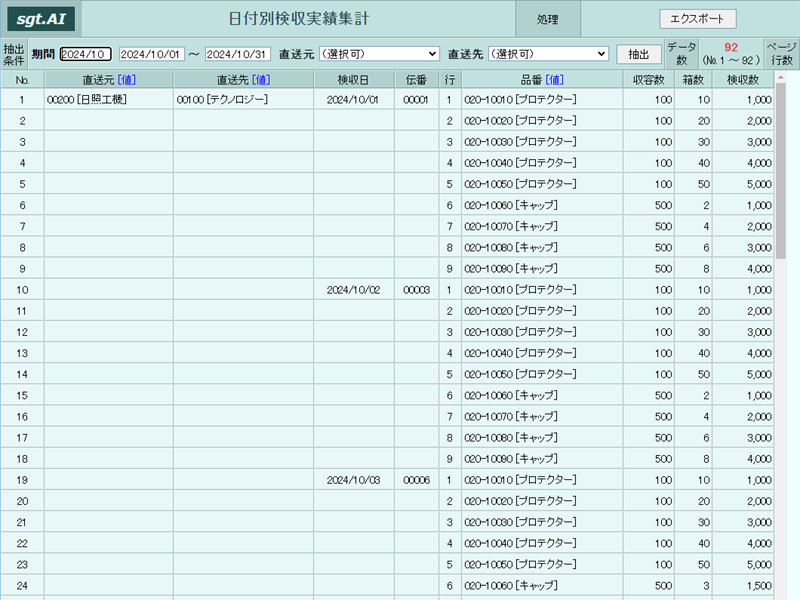This screenshot has height=600, width=800.
Task: Click the 抽出条件 label
Action: [x=14, y=54]
